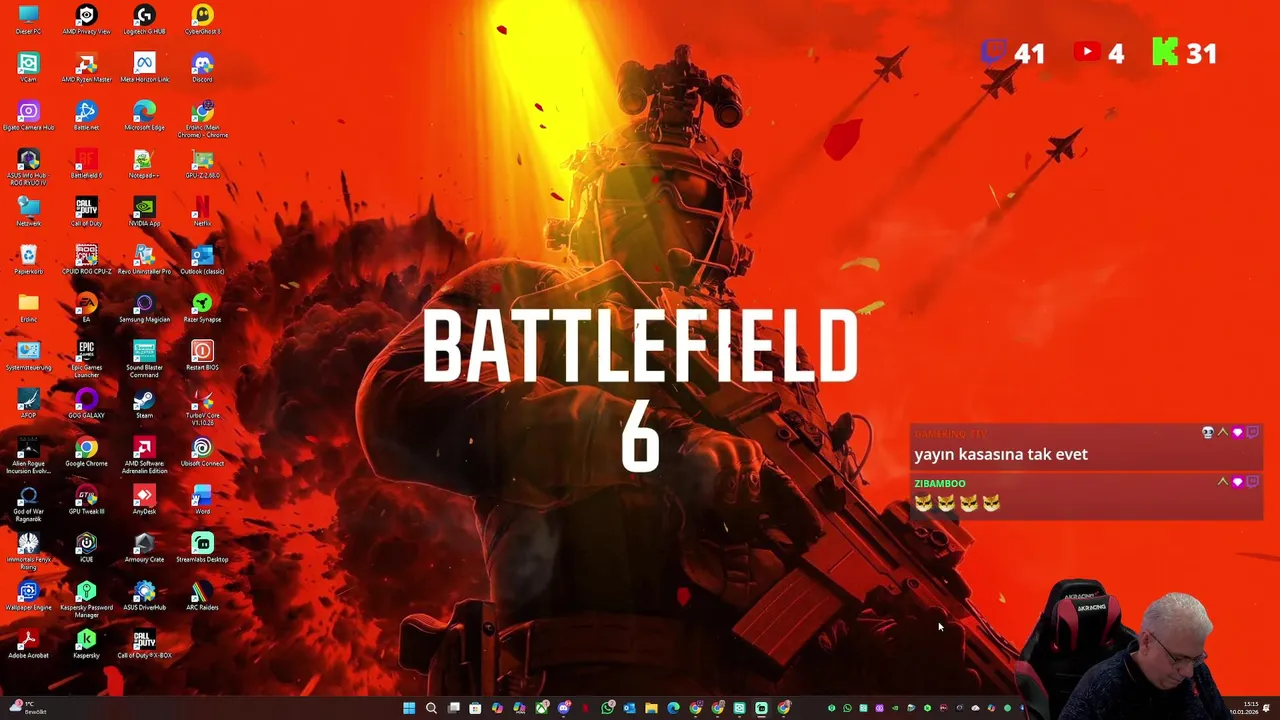Open the NVIDIA App shortcut
Screen dimensions: 1280x720
[144, 211]
